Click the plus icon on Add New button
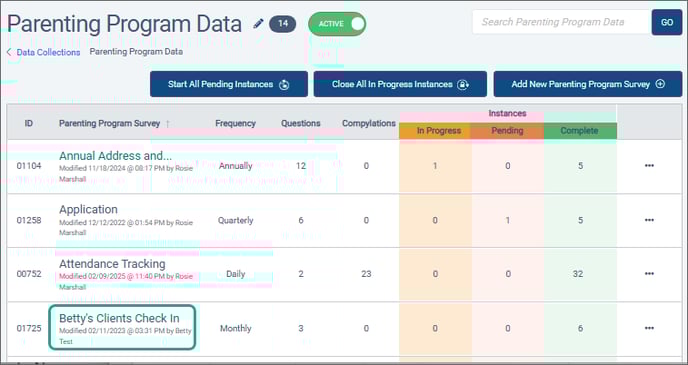688x365 pixels. (660, 84)
